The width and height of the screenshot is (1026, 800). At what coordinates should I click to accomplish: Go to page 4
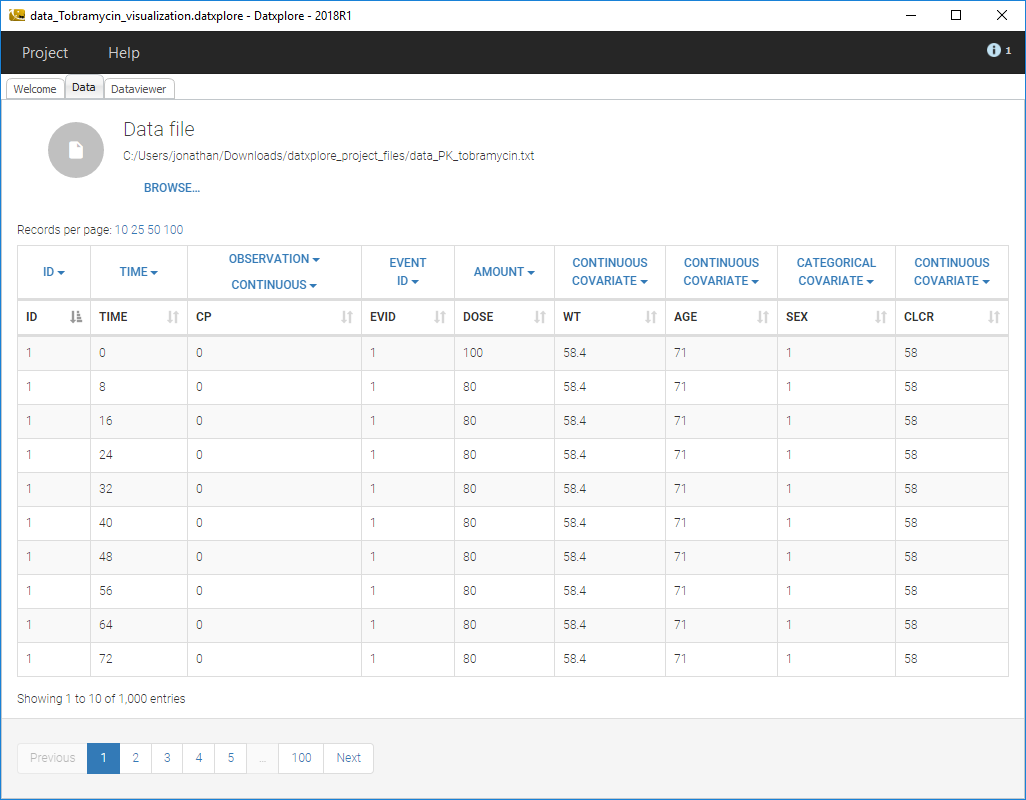(x=199, y=758)
